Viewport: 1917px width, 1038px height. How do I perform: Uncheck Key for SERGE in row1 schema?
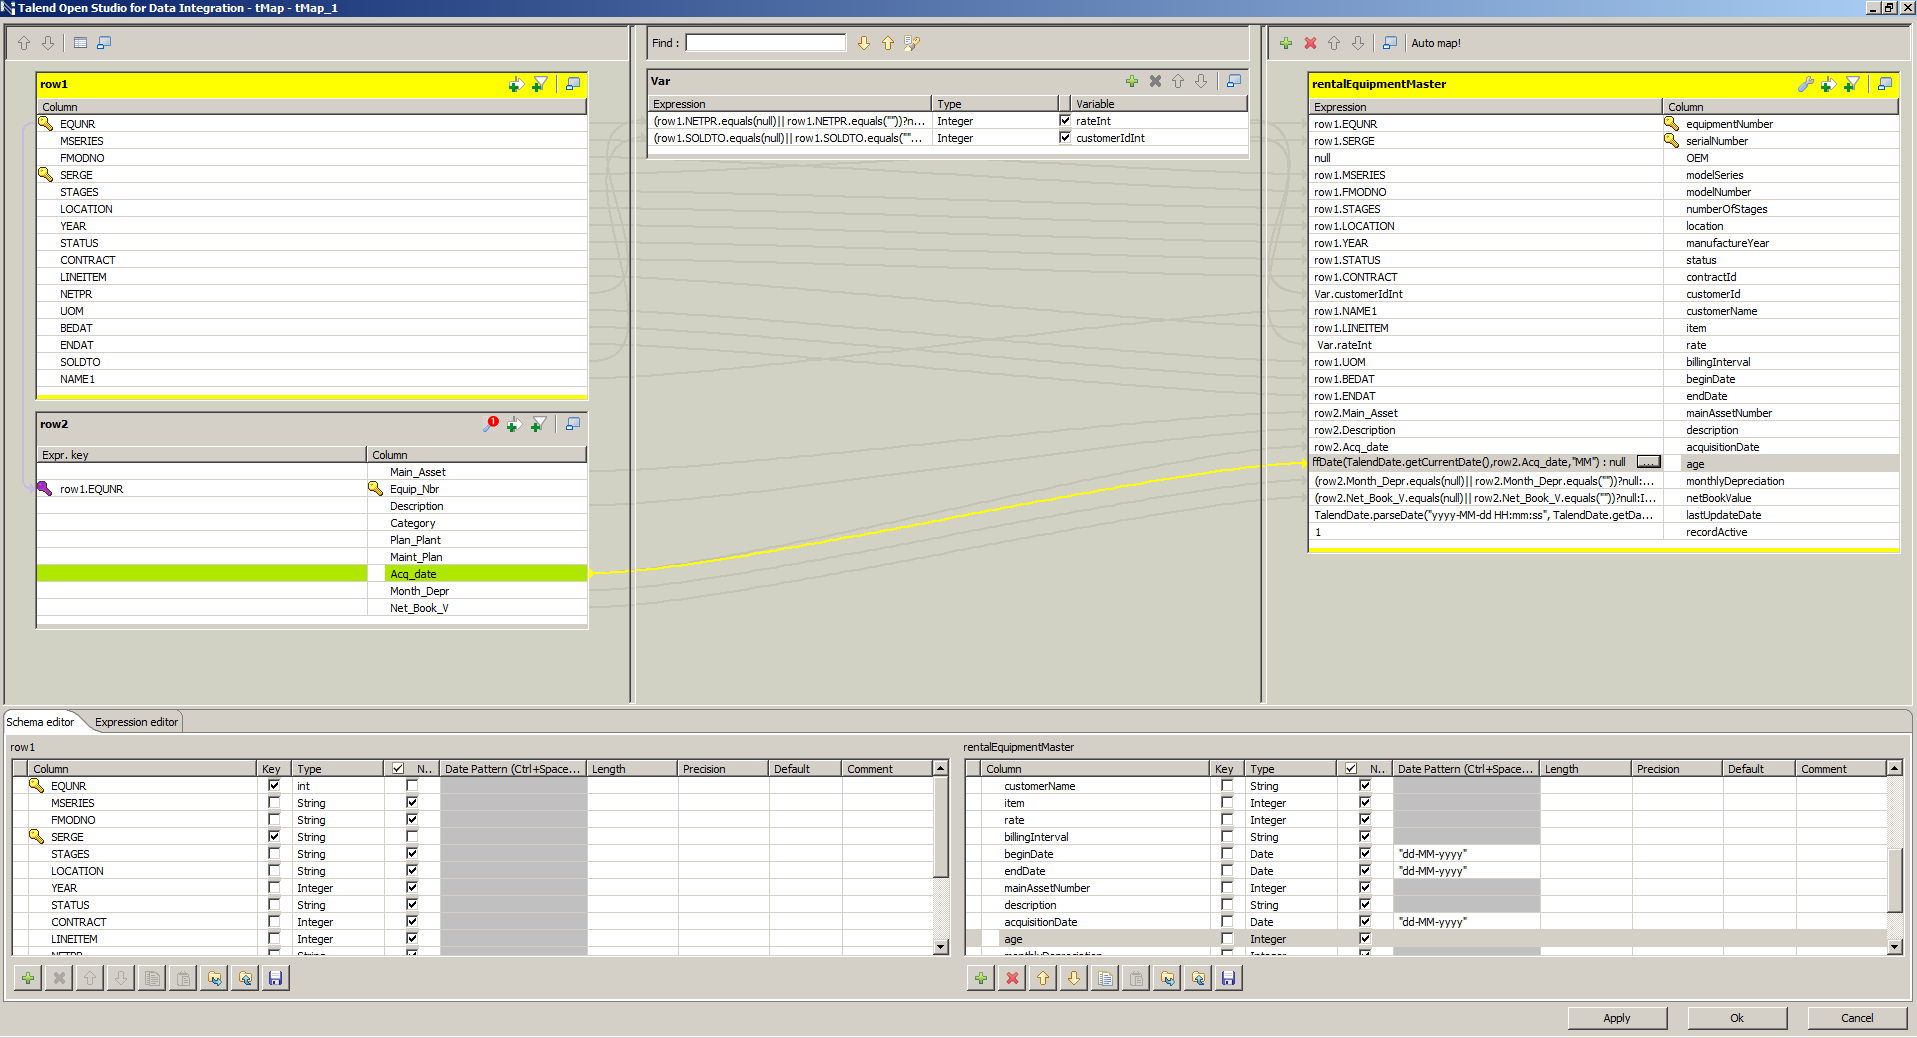pos(274,837)
